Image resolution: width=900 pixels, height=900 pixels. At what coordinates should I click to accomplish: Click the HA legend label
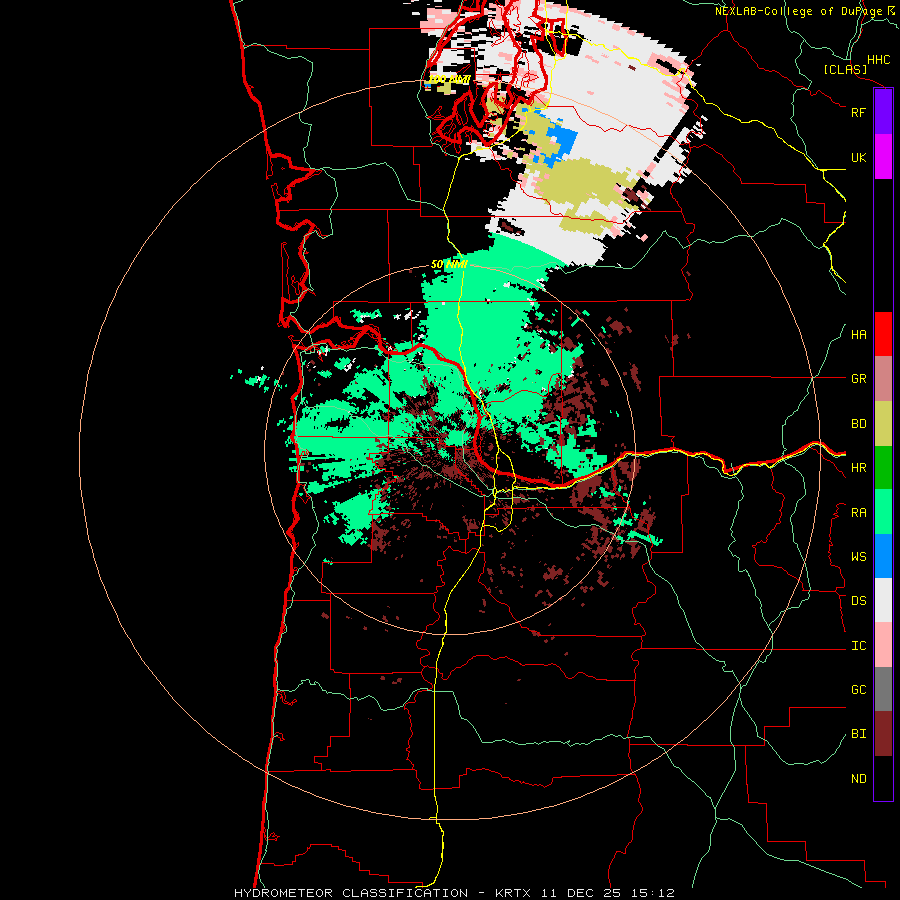point(858,335)
